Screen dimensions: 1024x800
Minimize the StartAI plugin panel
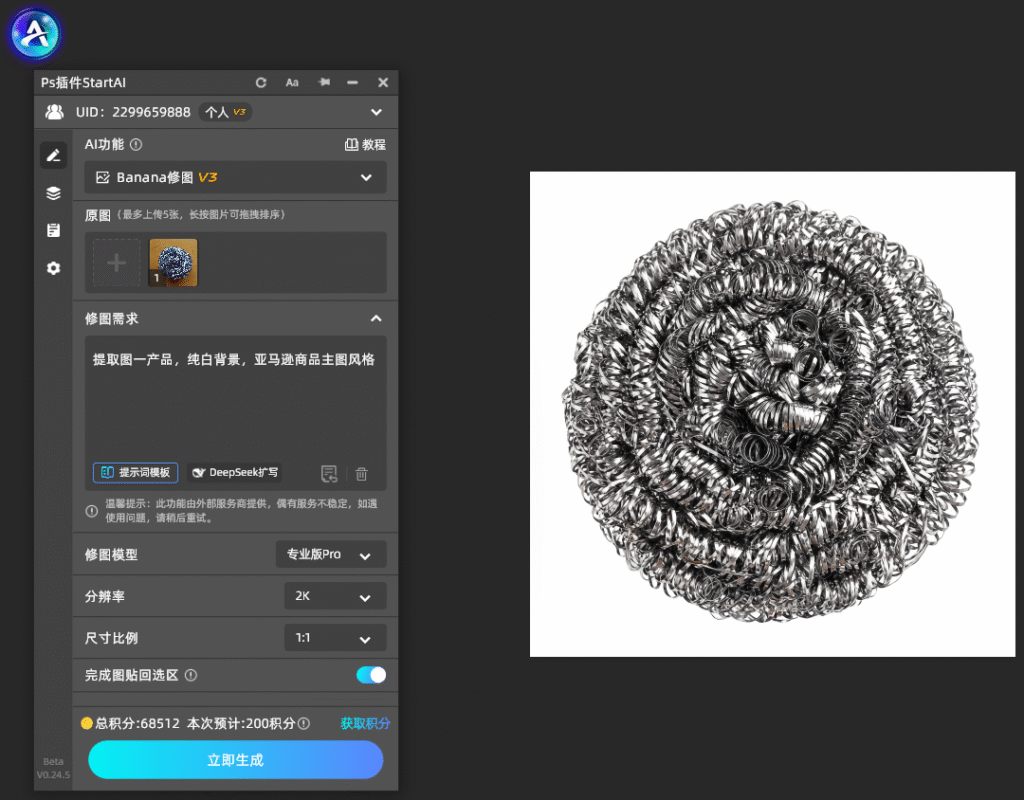[353, 82]
